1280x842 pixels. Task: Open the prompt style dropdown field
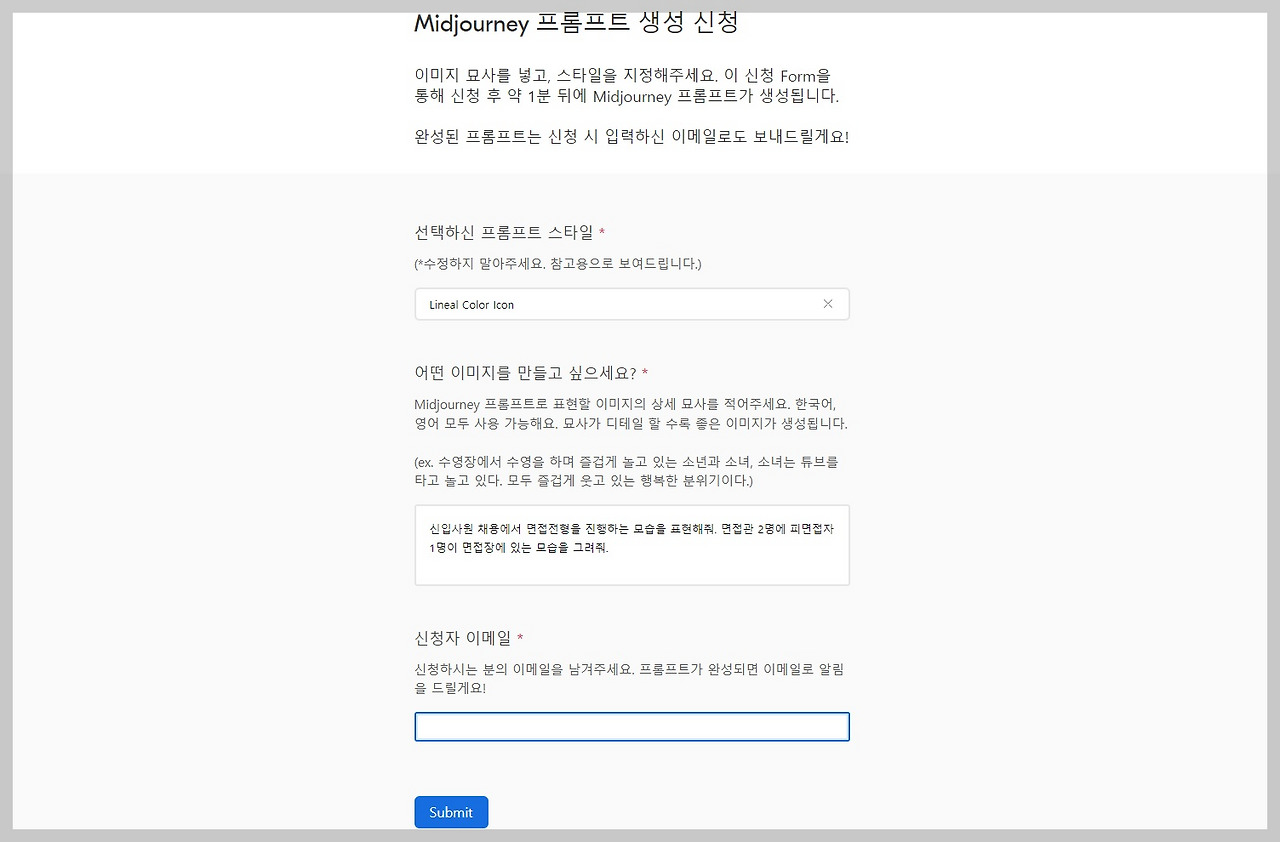pos(632,304)
